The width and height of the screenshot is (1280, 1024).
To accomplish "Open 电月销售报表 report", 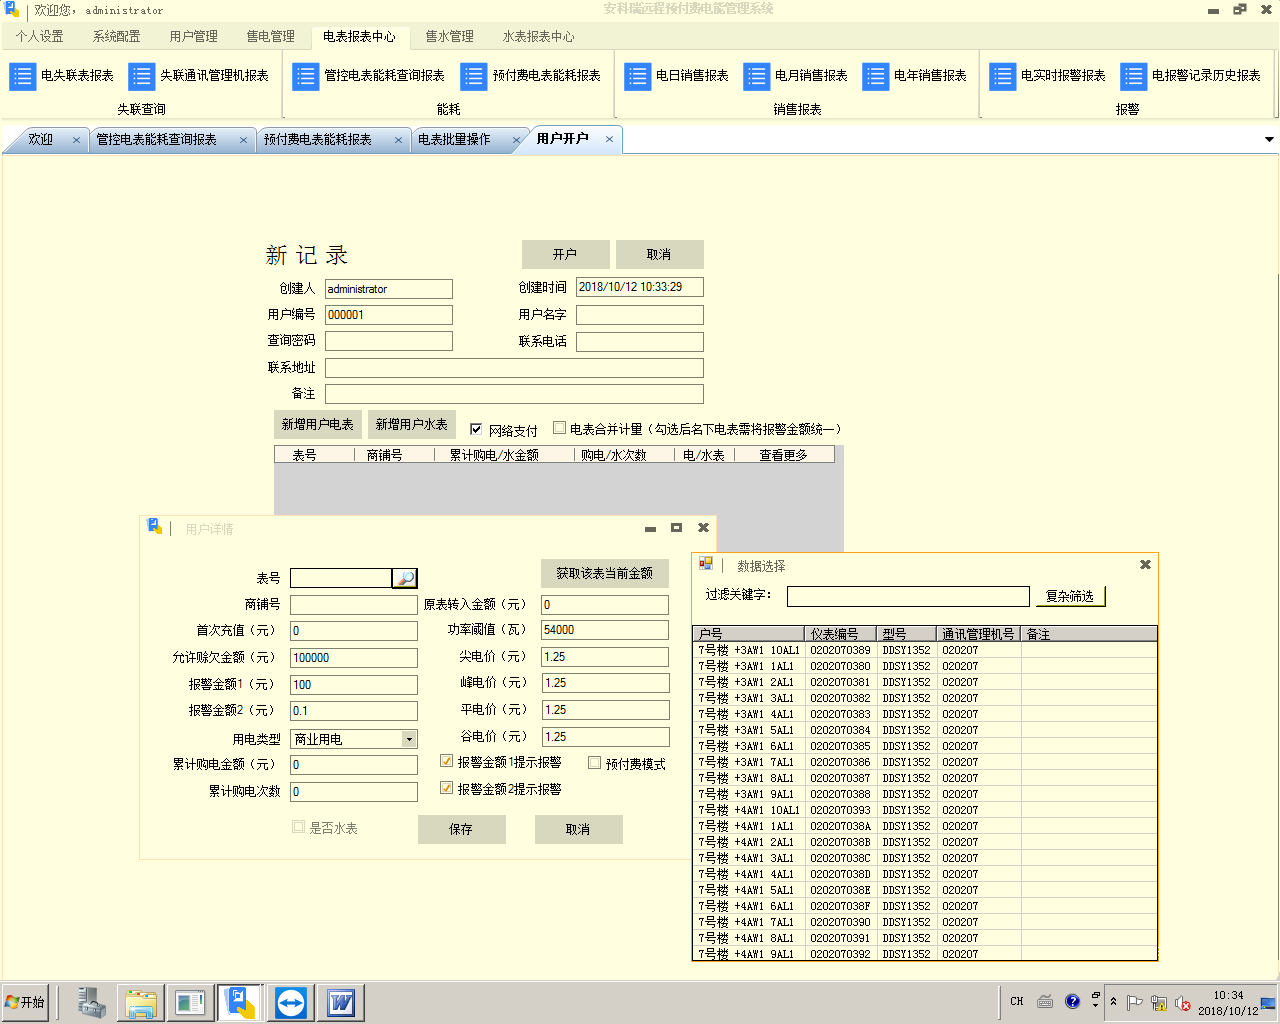I will pyautogui.click(x=796, y=76).
